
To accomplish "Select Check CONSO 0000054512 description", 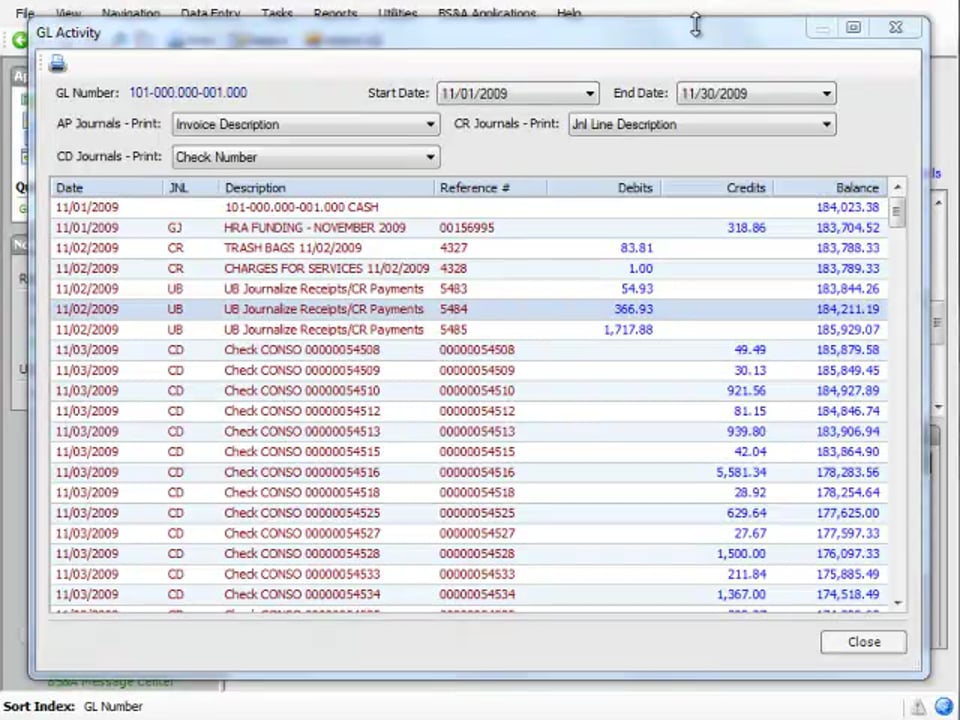I will (302, 411).
